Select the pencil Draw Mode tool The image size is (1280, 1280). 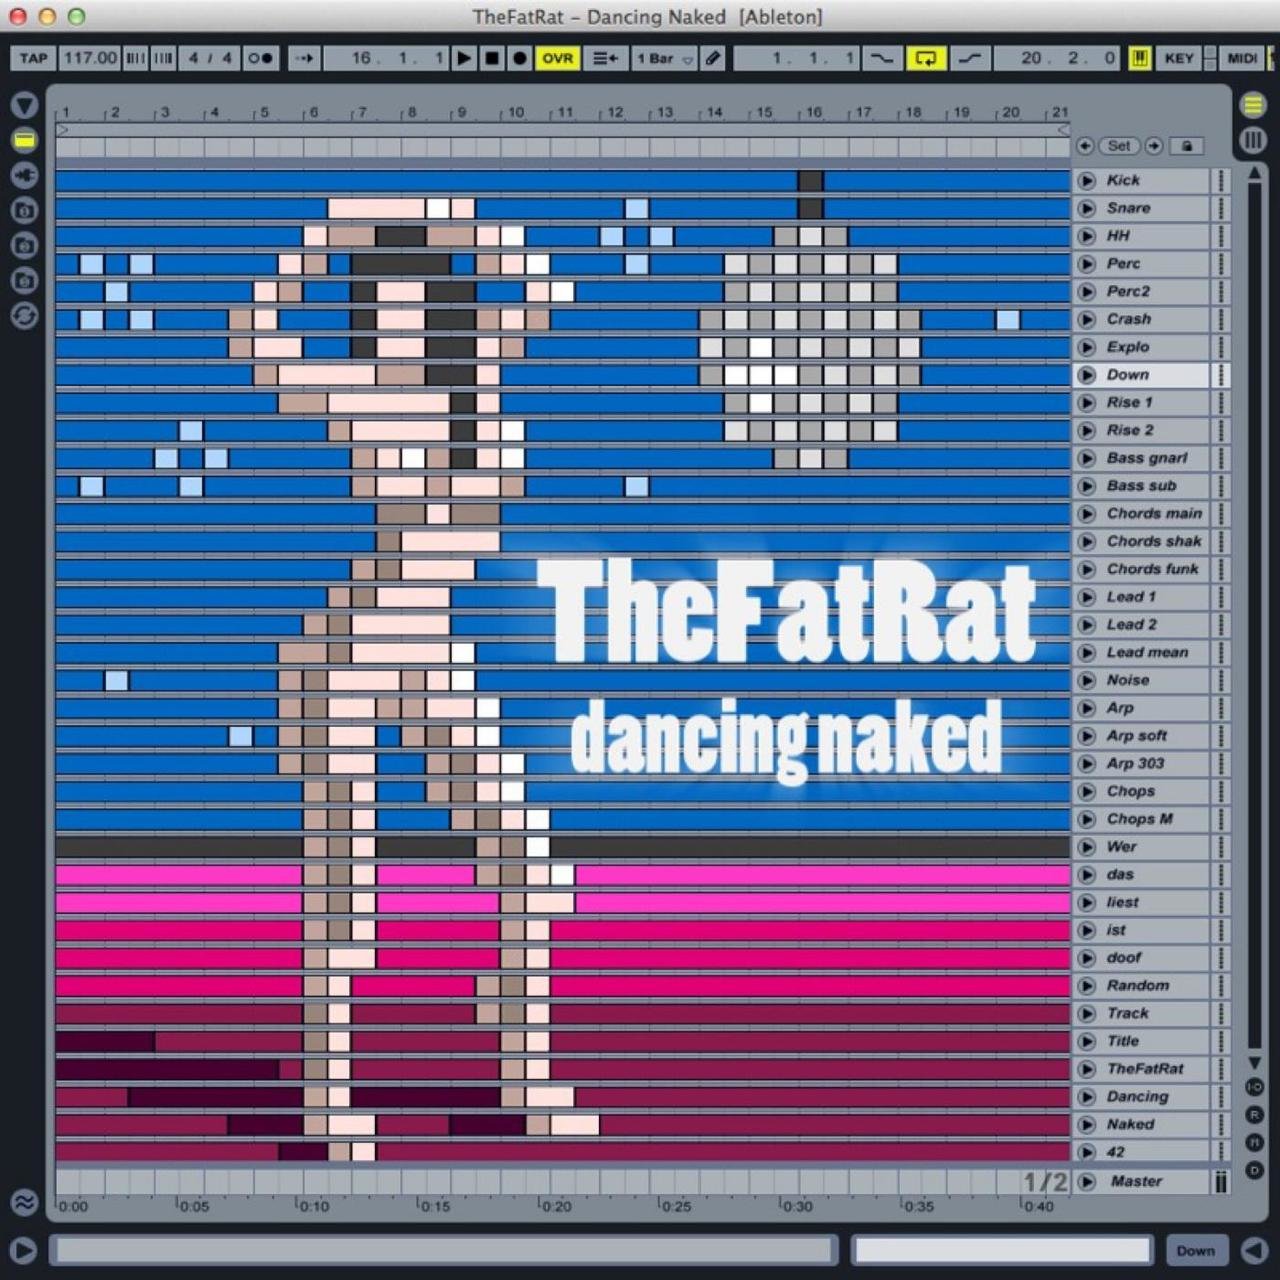pos(712,58)
